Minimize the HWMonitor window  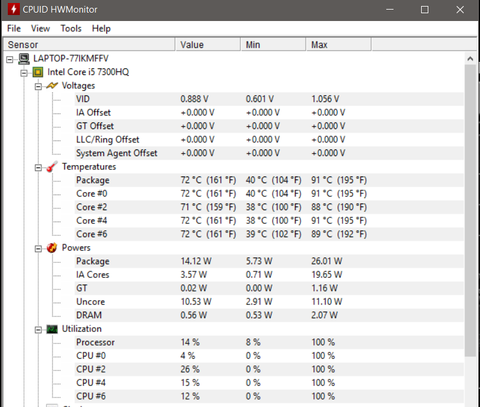[x=390, y=10]
